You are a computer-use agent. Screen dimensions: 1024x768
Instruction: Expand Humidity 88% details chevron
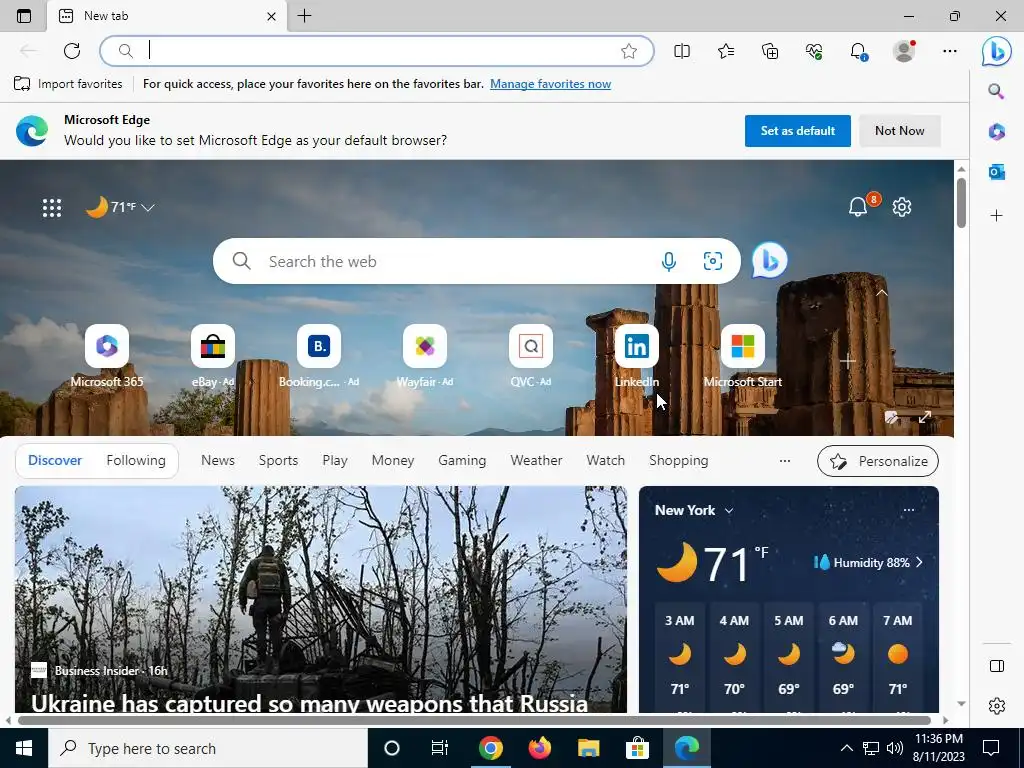[x=920, y=562]
